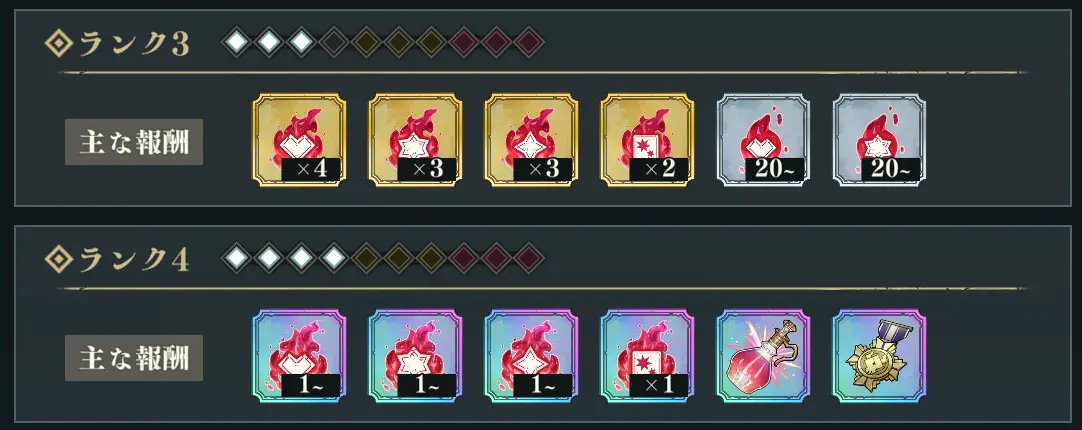
Task: Select the ランク3 header title
Action: point(134,44)
